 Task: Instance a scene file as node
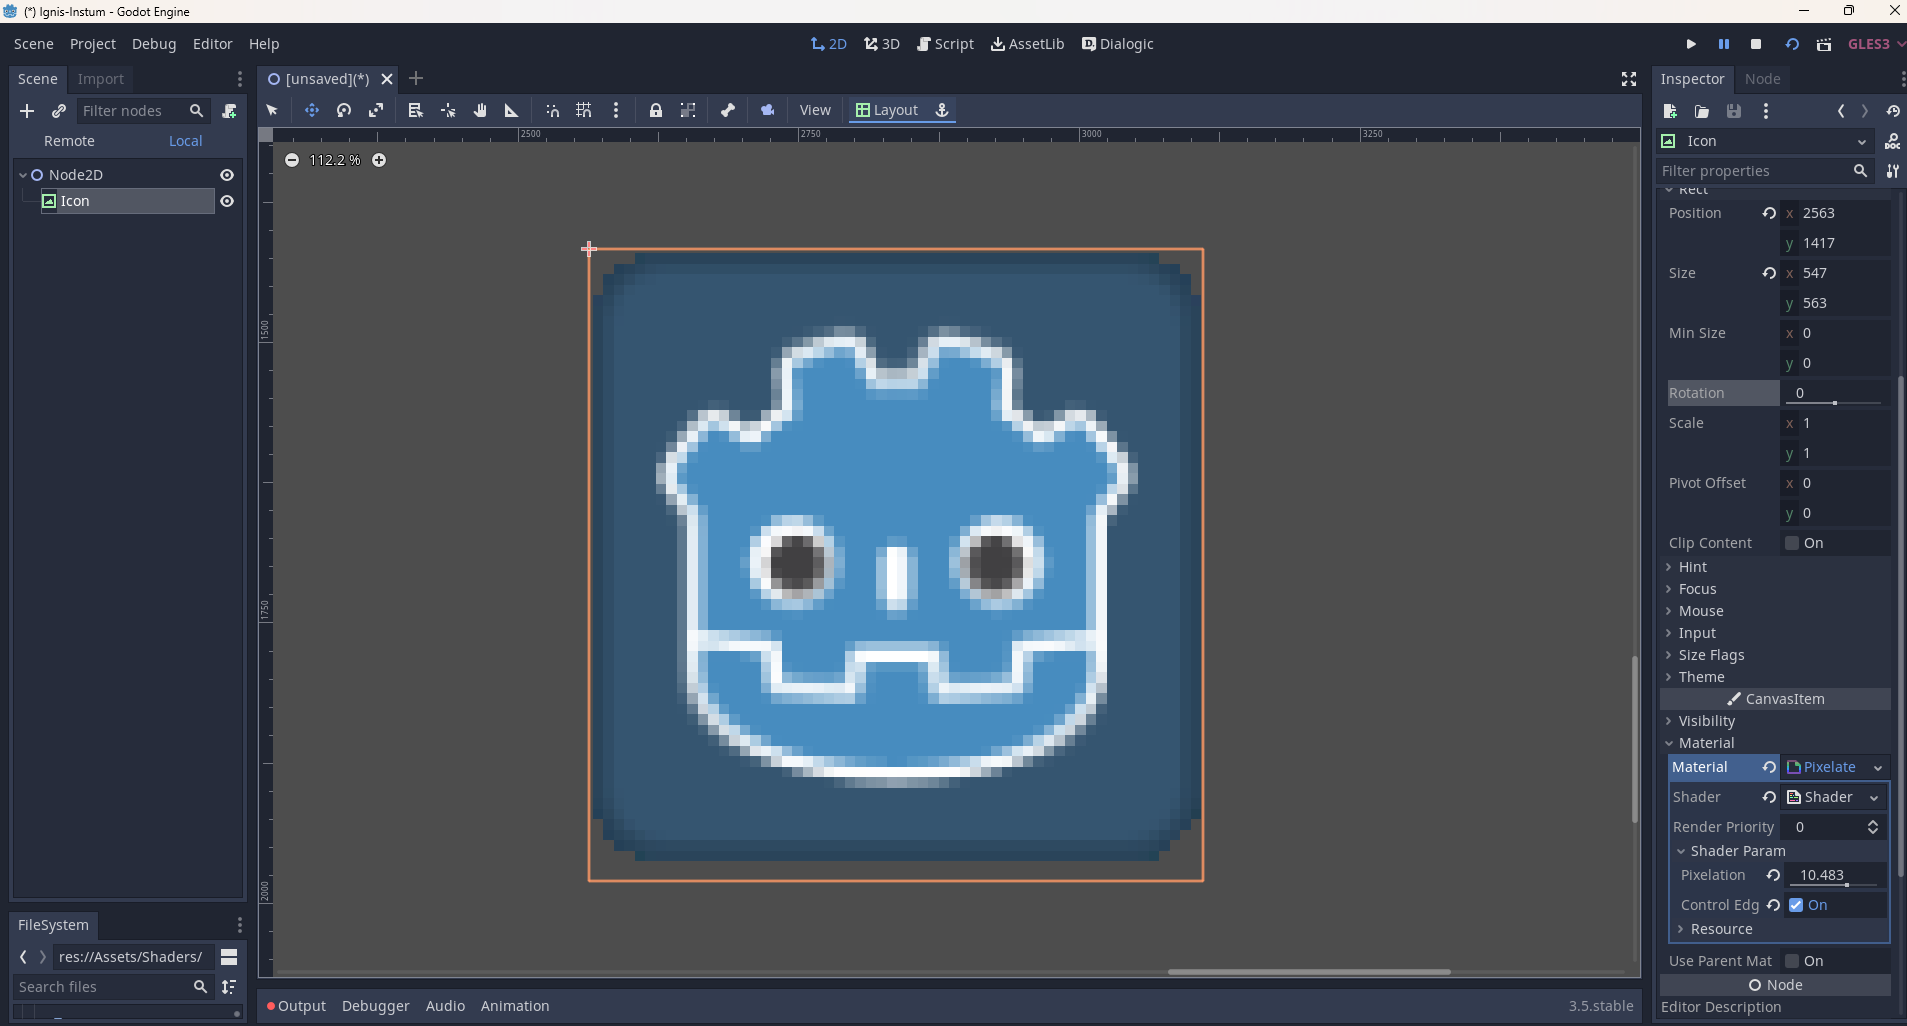tap(59, 111)
